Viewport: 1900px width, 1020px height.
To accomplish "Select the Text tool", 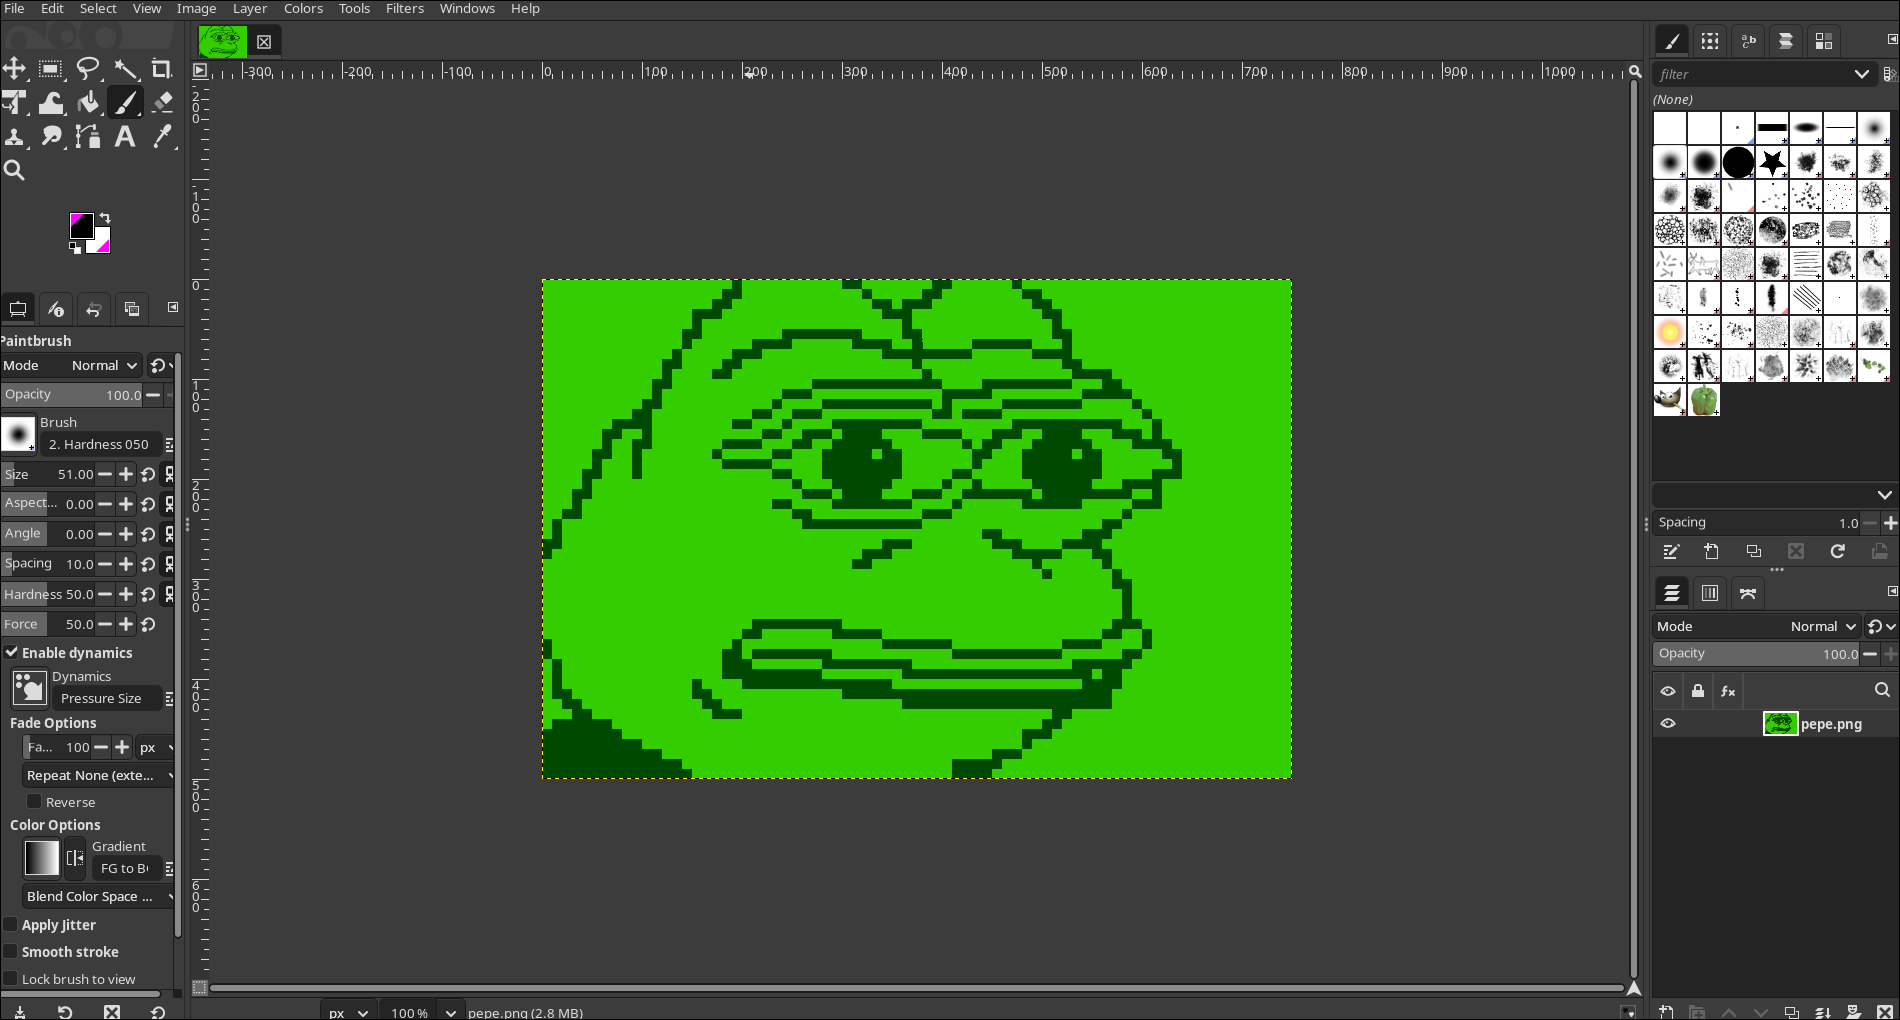I will click(124, 137).
